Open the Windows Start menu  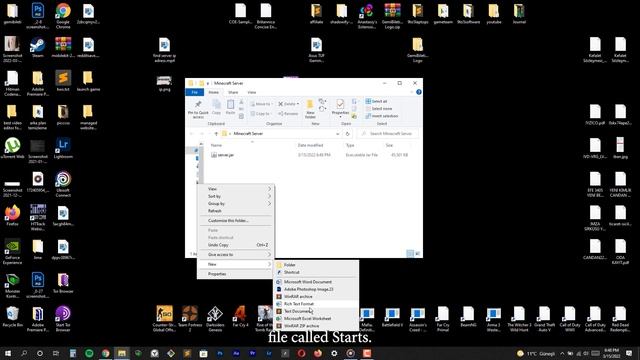[x=7, y=353]
